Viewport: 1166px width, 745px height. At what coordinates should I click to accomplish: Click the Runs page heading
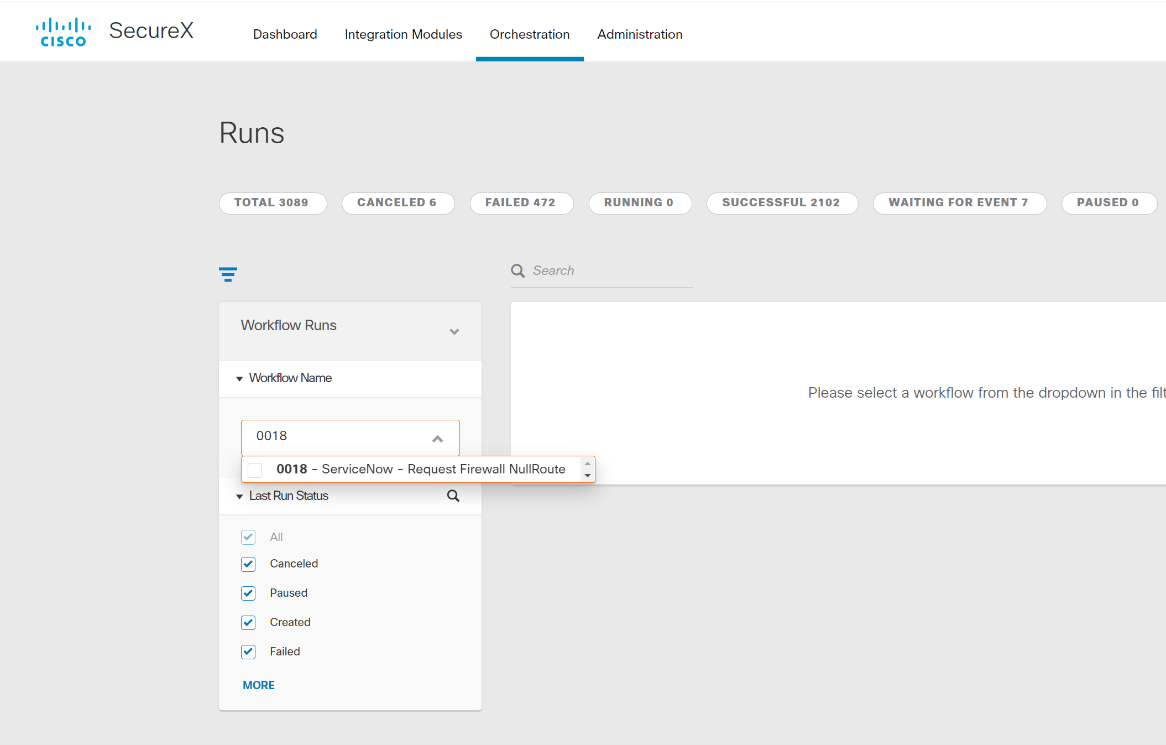(251, 133)
